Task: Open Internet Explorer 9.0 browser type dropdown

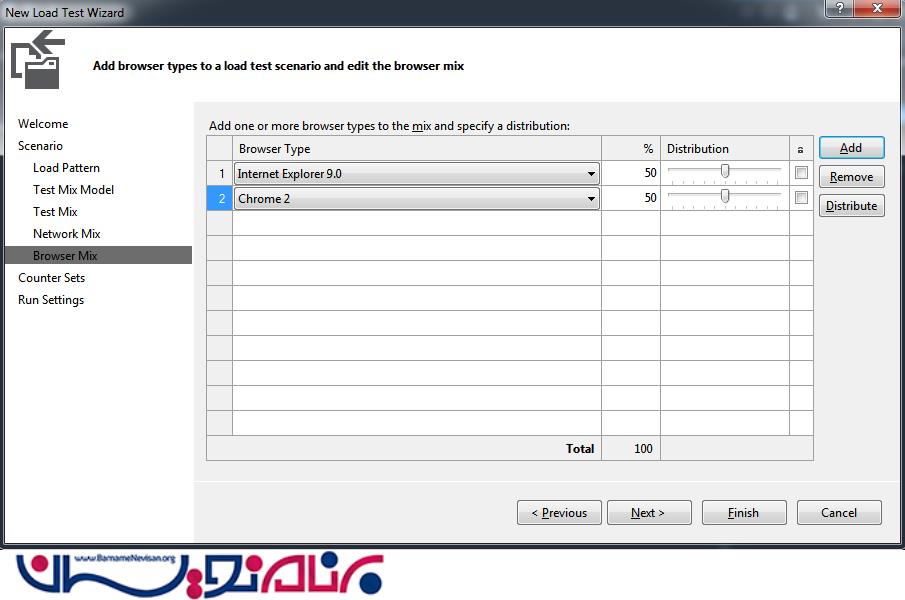Action: pyautogui.click(x=591, y=174)
